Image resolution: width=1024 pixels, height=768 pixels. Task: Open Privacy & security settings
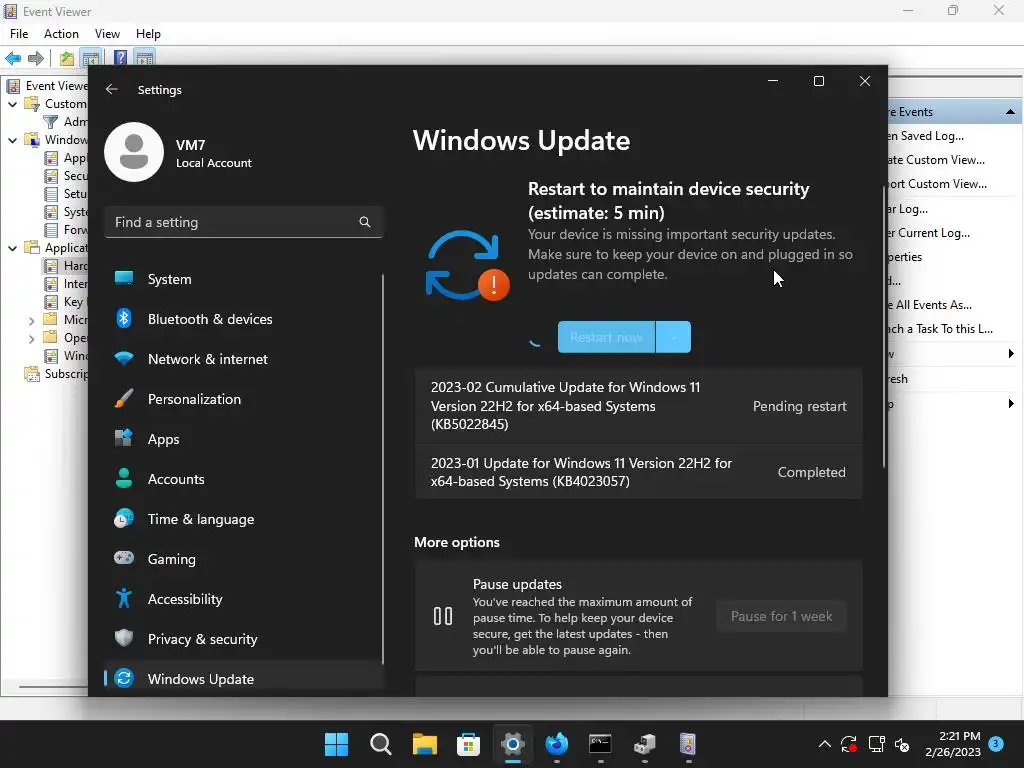pos(243,639)
